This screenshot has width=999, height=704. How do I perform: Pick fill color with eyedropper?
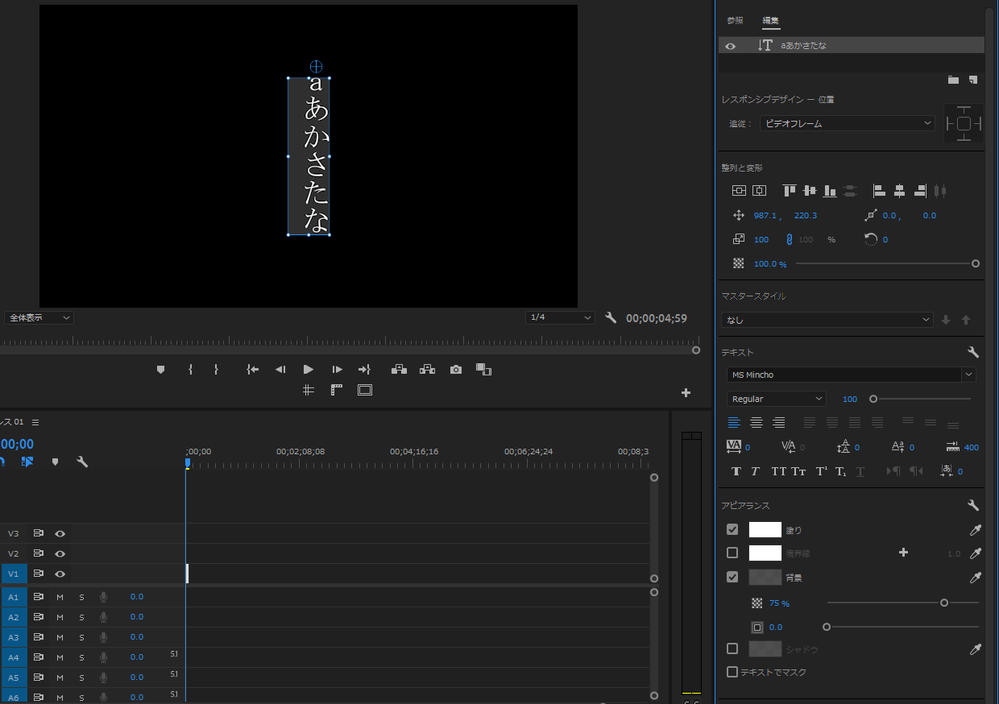pyautogui.click(x=975, y=530)
